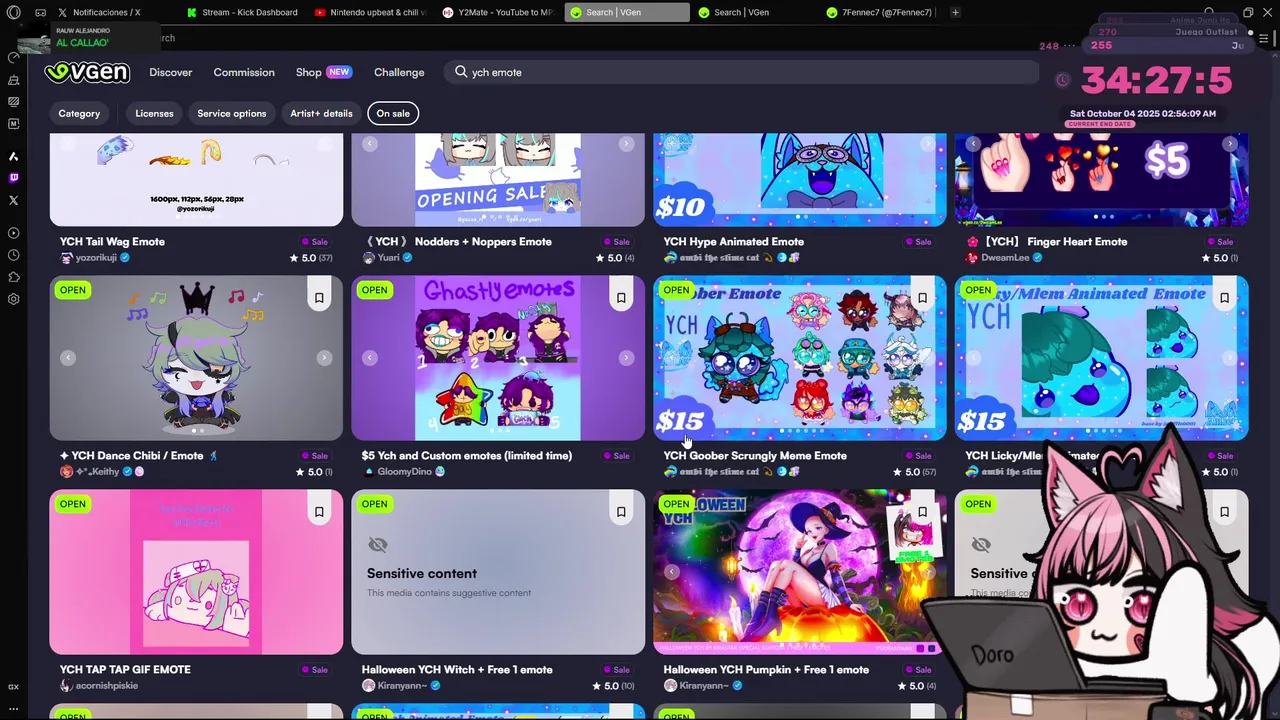Open the Extensions cube sidebar icon
The width and height of the screenshot is (1280, 720).
pos(13,277)
